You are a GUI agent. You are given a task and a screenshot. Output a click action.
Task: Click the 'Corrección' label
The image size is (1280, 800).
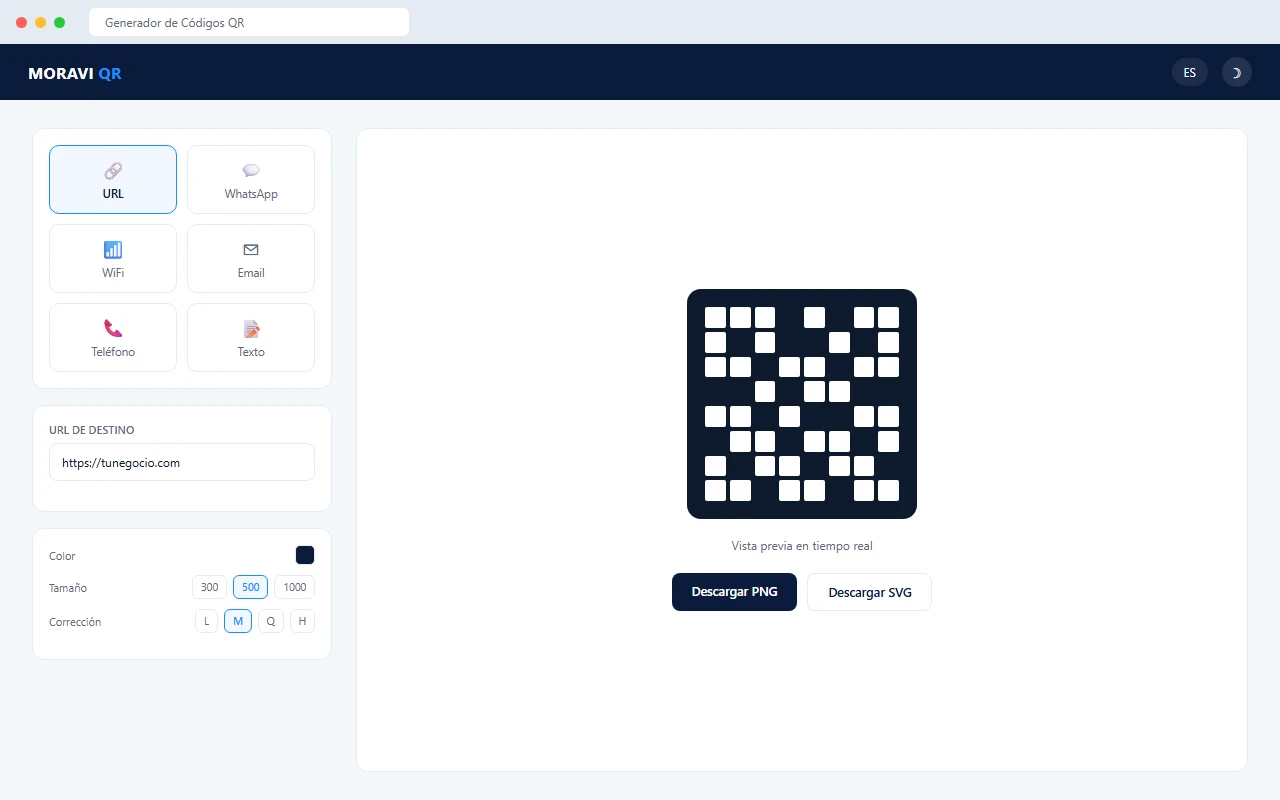coord(75,622)
